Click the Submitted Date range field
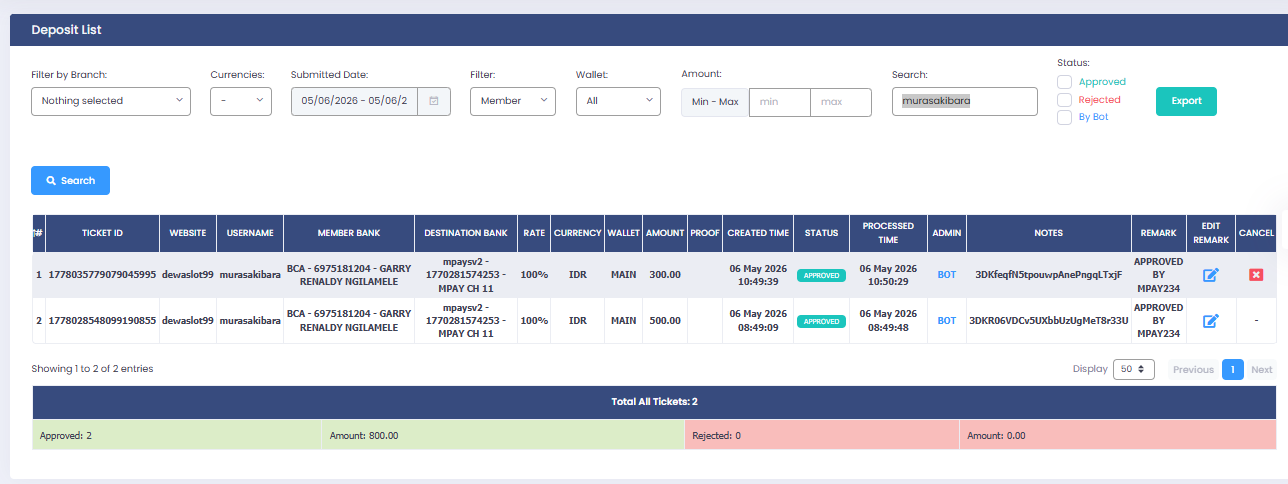The width and height of the screenshot is (1288, 484). 355,101
